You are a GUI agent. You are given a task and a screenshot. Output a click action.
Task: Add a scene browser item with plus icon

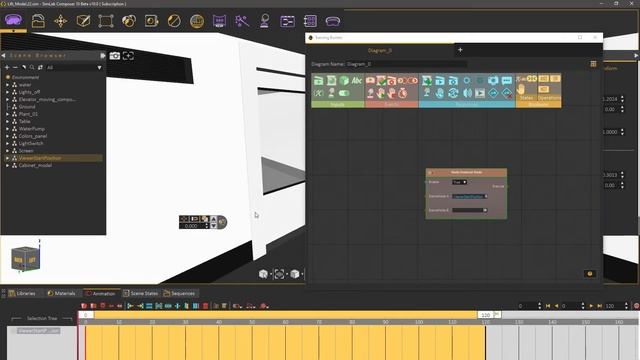pyautogui.click(x=7, y=67)
